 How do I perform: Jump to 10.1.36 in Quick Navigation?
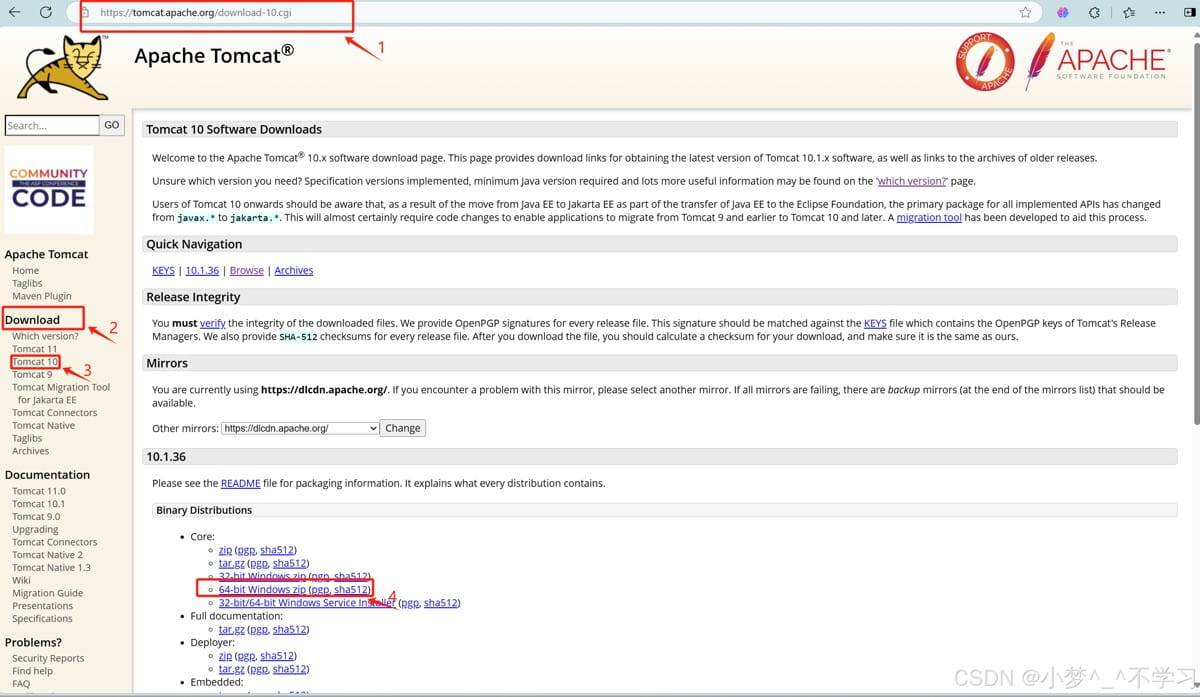[x=202, y=270]
